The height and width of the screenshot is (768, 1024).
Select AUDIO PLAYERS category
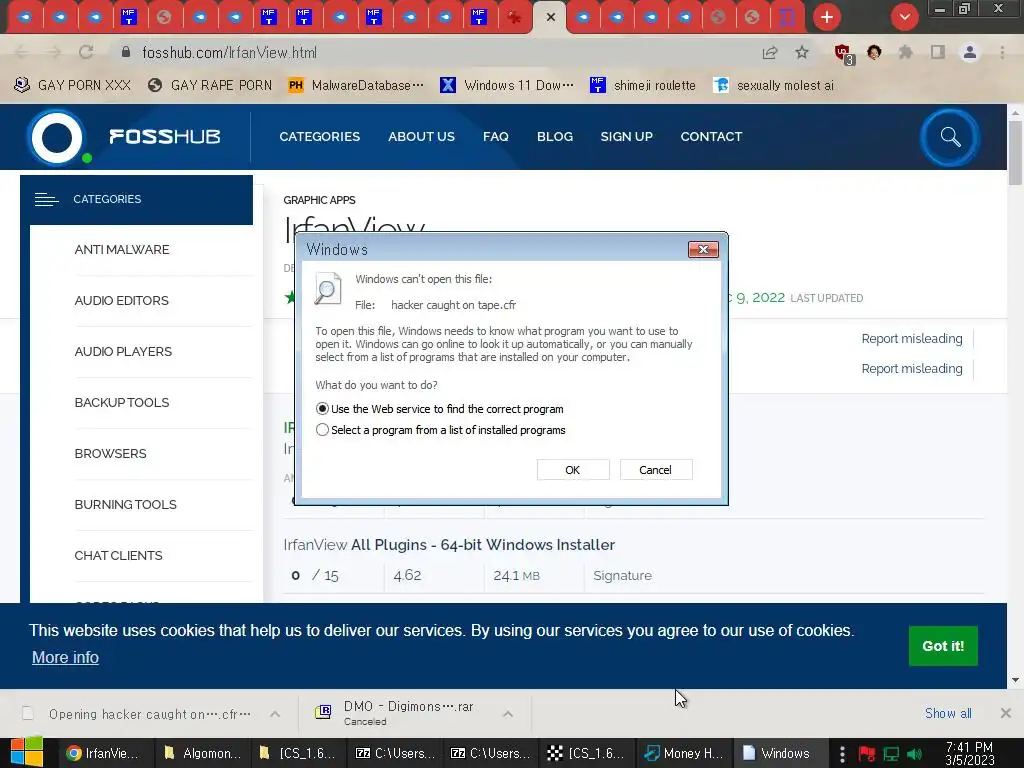(123, 351)
